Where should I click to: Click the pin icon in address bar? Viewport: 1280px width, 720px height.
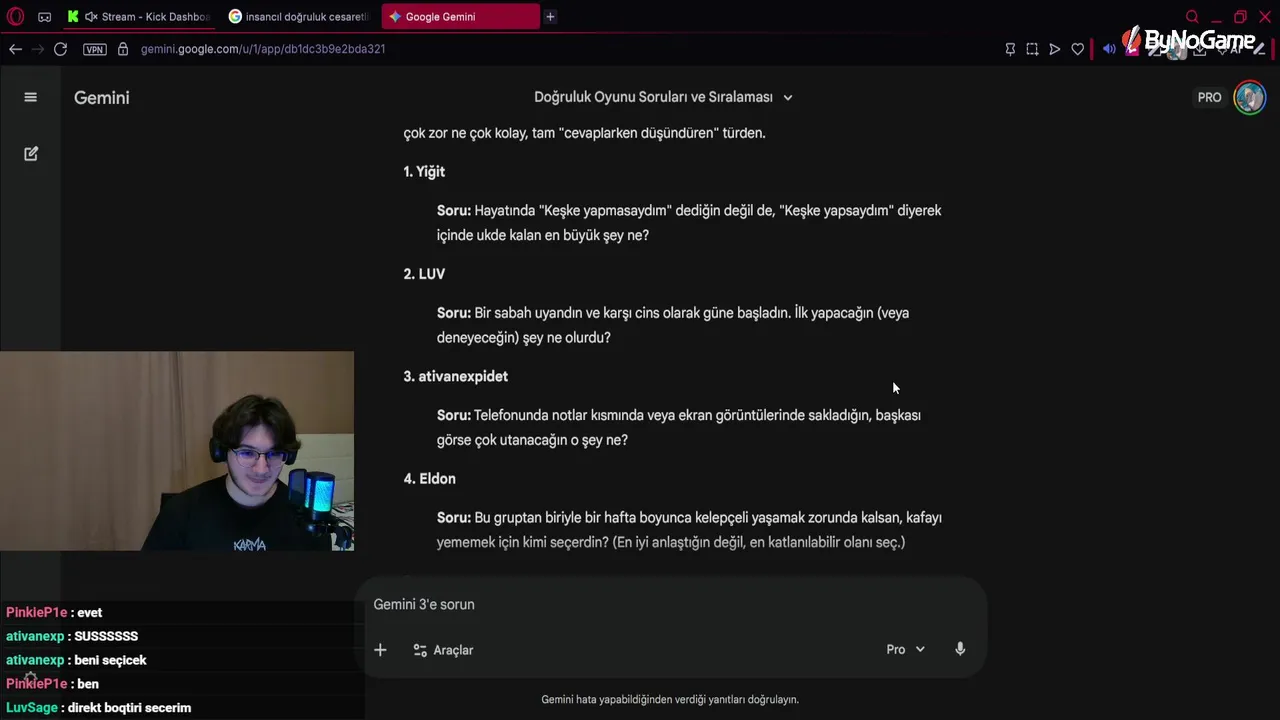coord(1010,49)
